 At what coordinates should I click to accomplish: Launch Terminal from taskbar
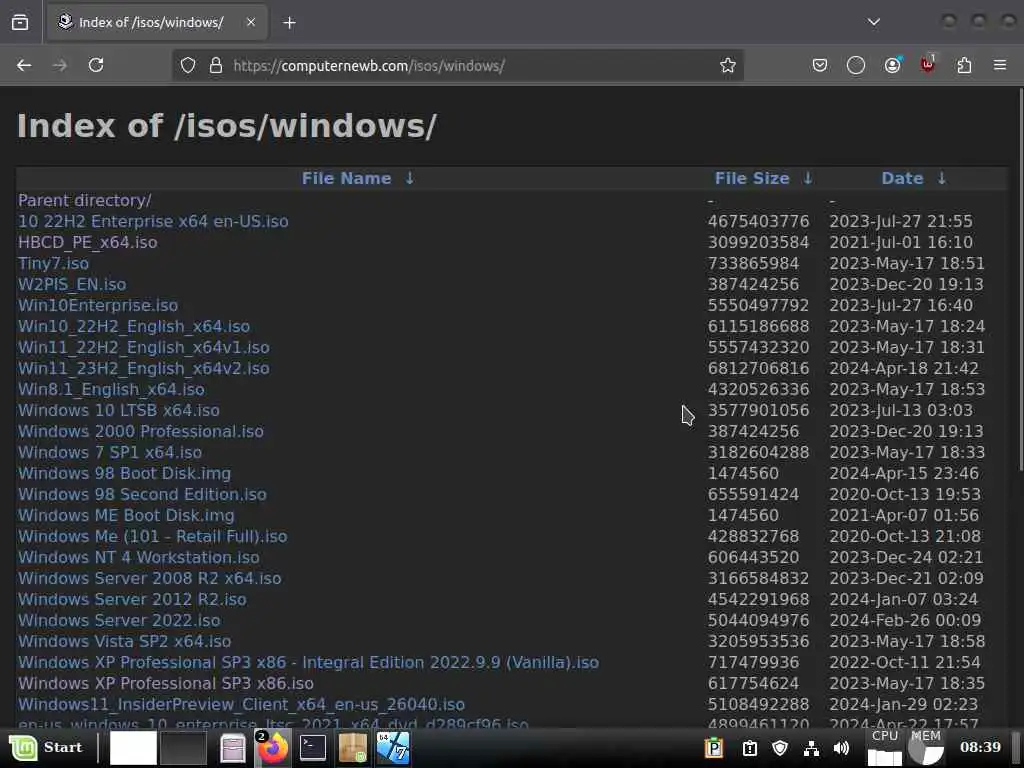(313, 747)
